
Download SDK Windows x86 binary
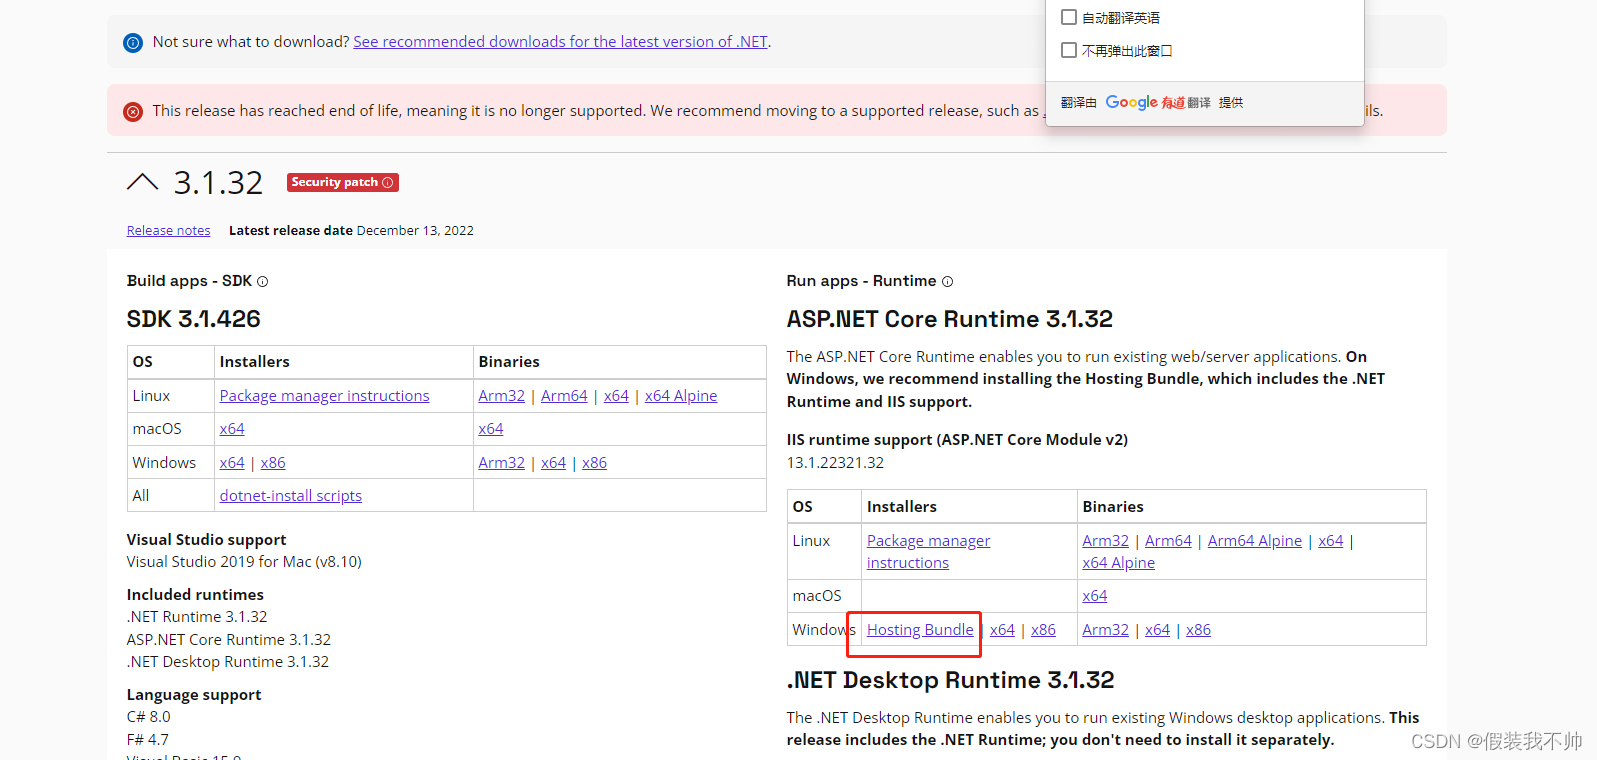(x=594, y=463)
